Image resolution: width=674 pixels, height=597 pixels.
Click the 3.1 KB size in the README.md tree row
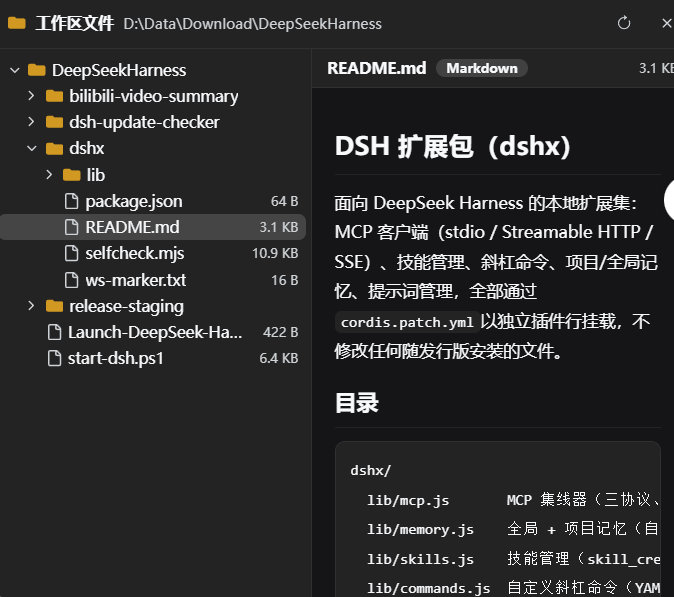[279, 227]
